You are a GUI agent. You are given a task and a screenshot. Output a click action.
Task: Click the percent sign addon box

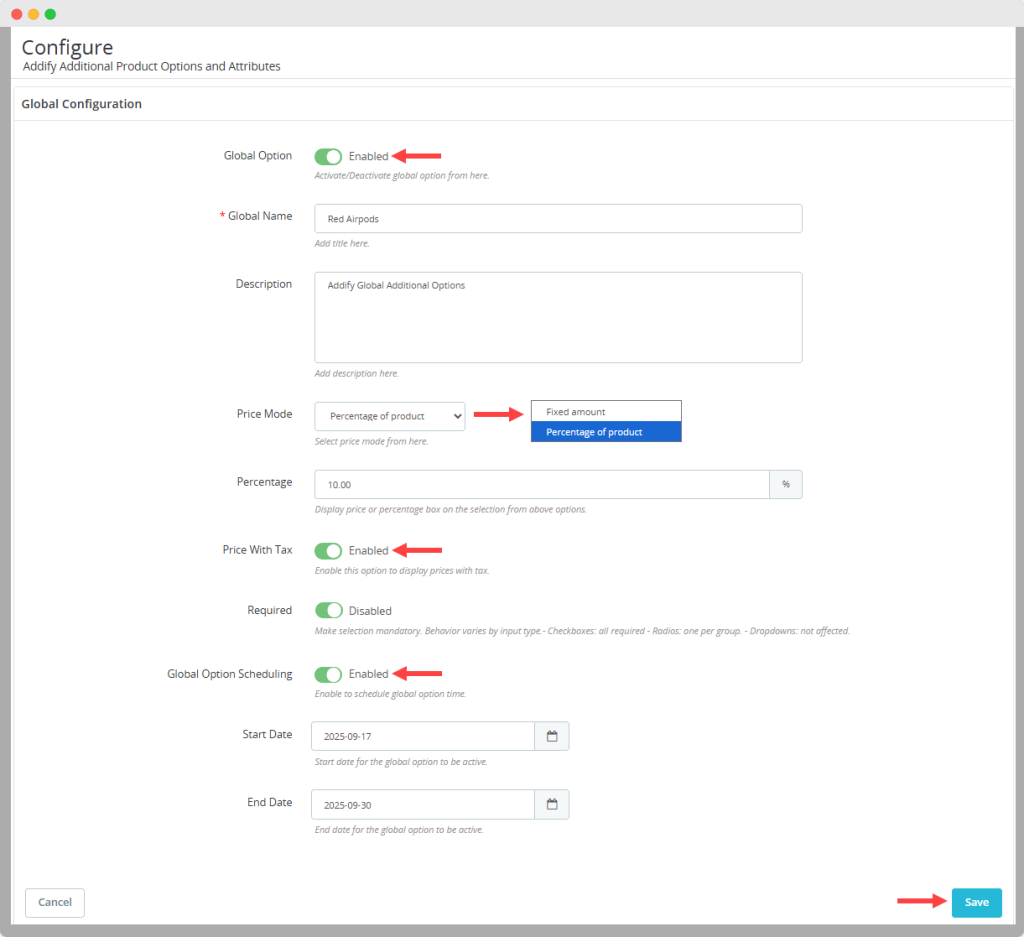pyautogui.click(x=786, y=484)
